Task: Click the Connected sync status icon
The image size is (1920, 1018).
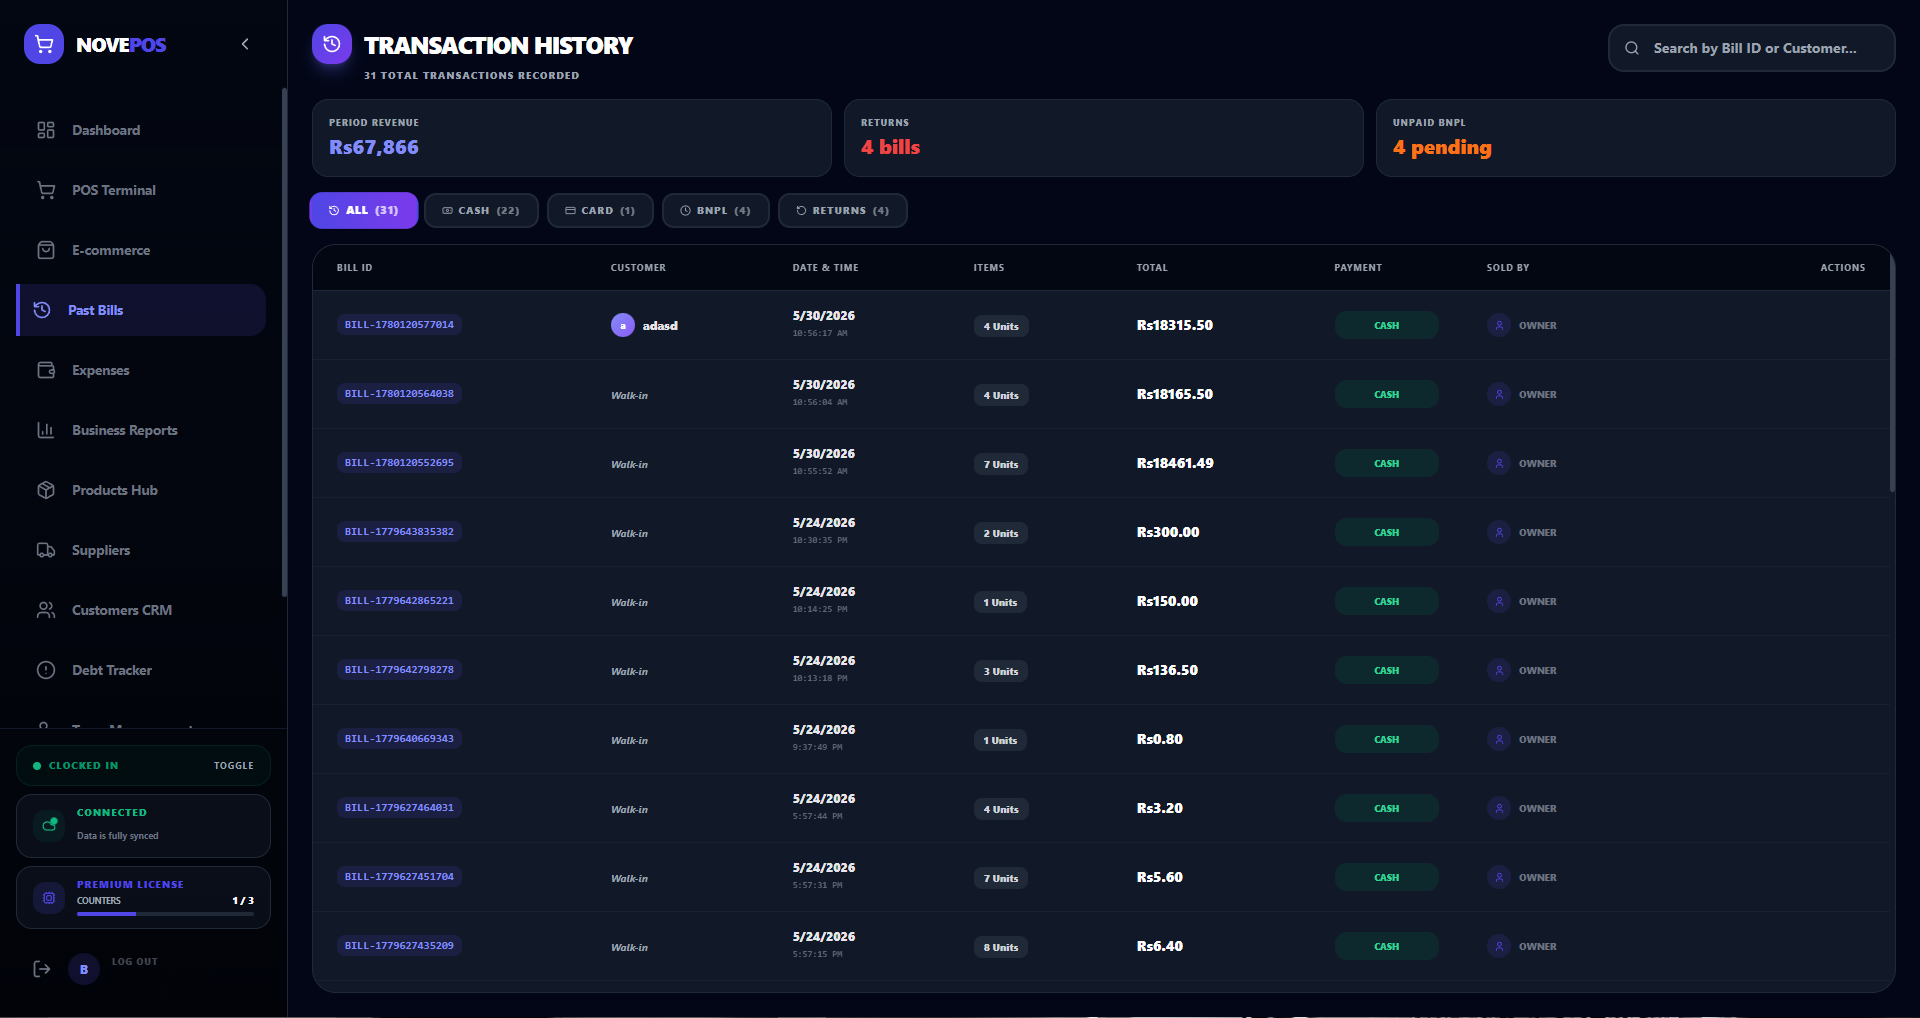Action: click(x=49, y=825)
